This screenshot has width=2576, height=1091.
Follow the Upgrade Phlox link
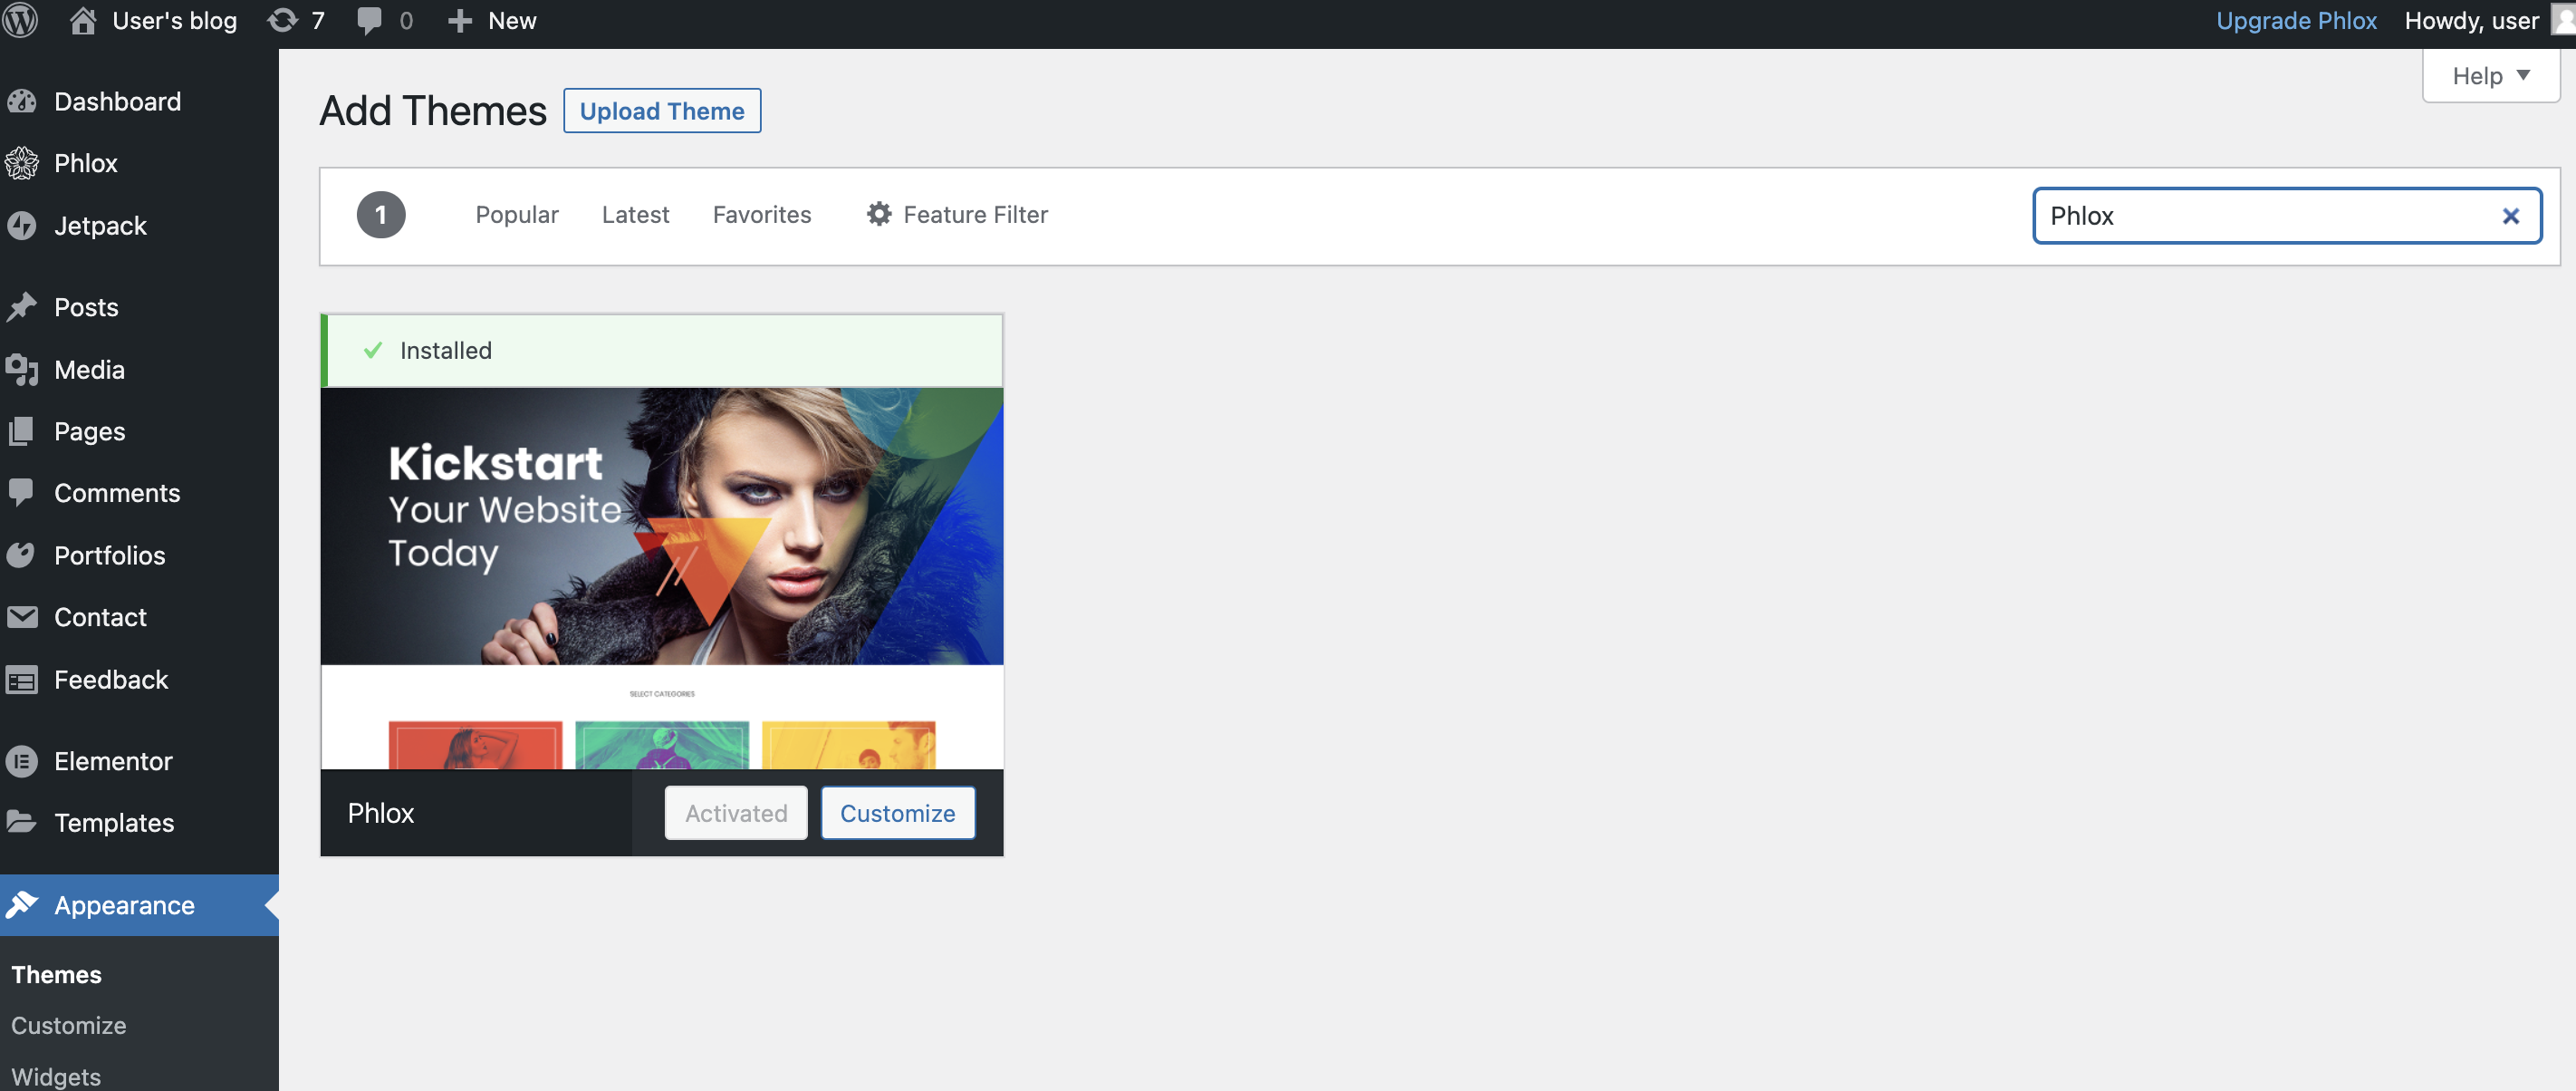(x=2295, y=20)
